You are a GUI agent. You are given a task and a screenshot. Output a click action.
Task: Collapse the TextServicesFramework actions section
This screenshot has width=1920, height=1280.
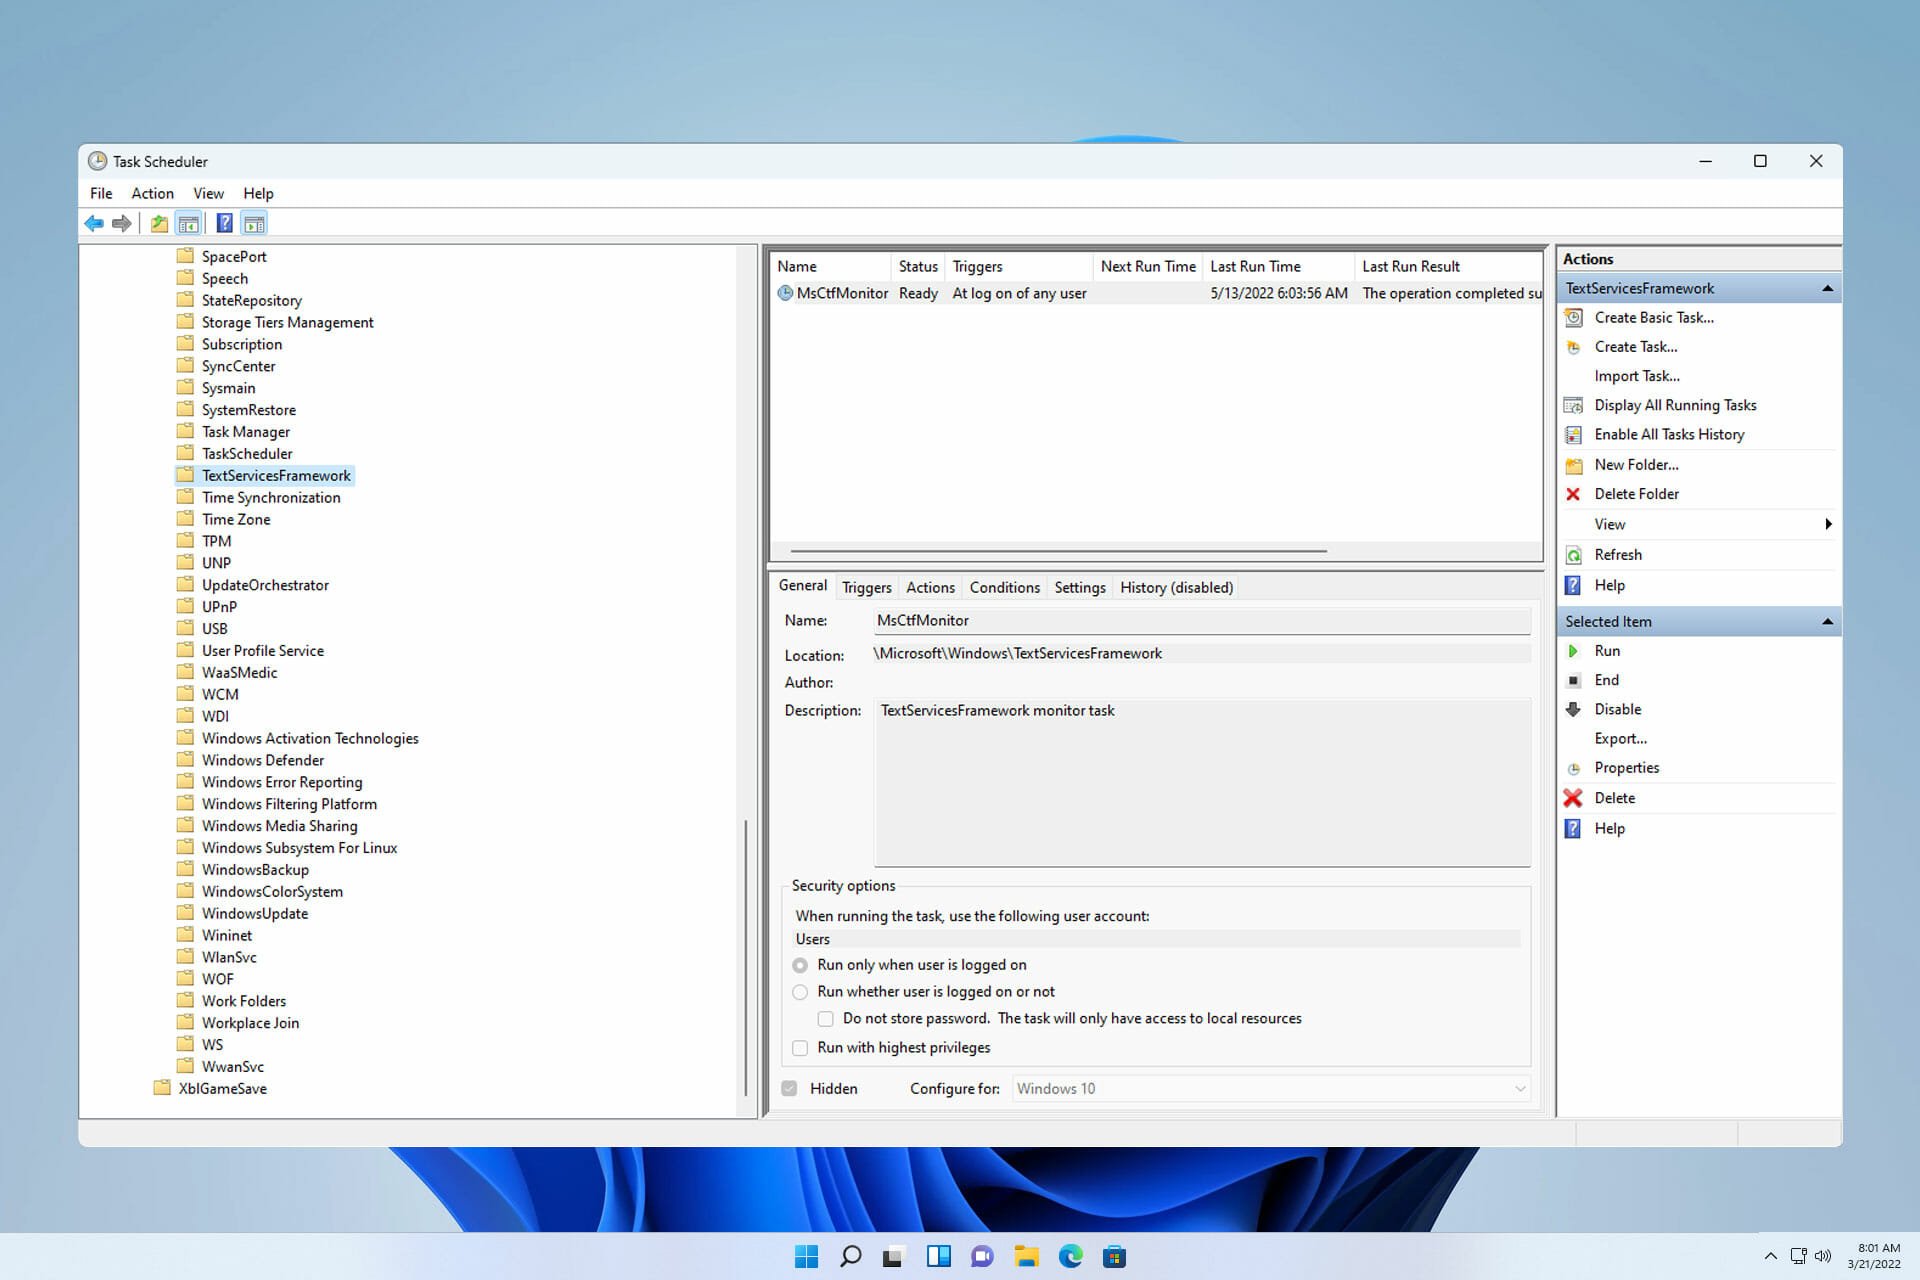[x=1827, y=288]
